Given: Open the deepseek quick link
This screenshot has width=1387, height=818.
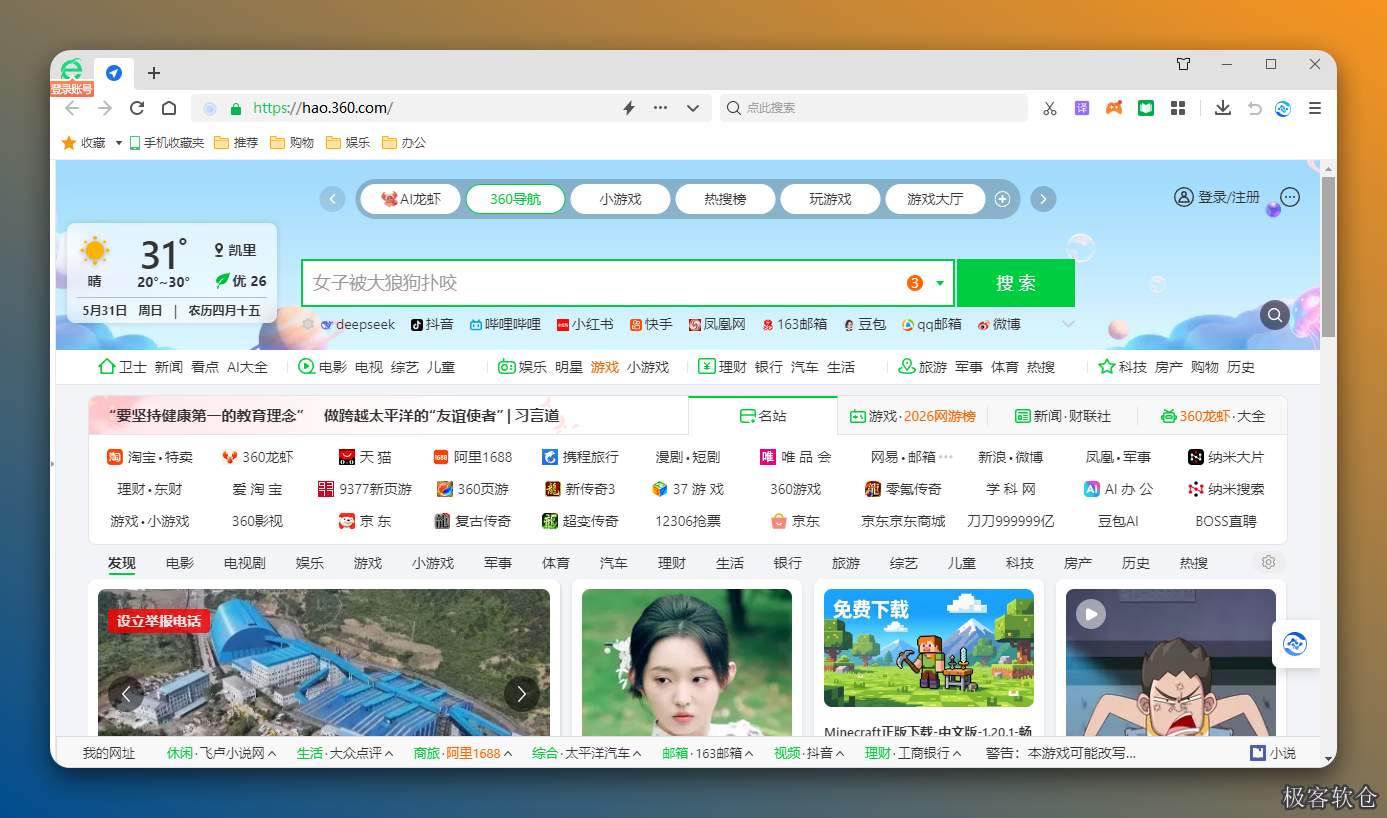Looking at the screenshot, I should coord(357,324).
